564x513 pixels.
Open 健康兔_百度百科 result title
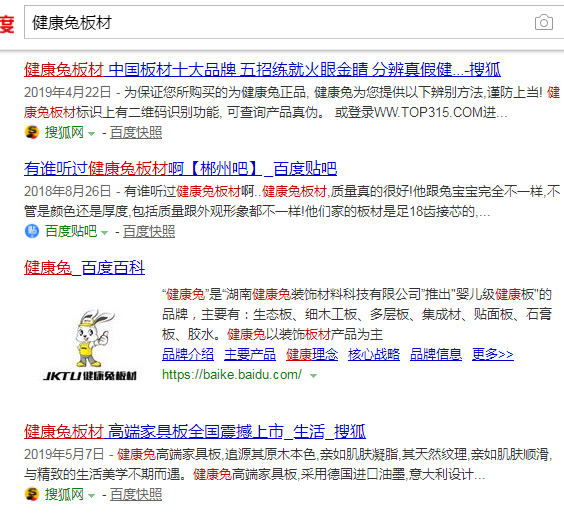[84, 268]
